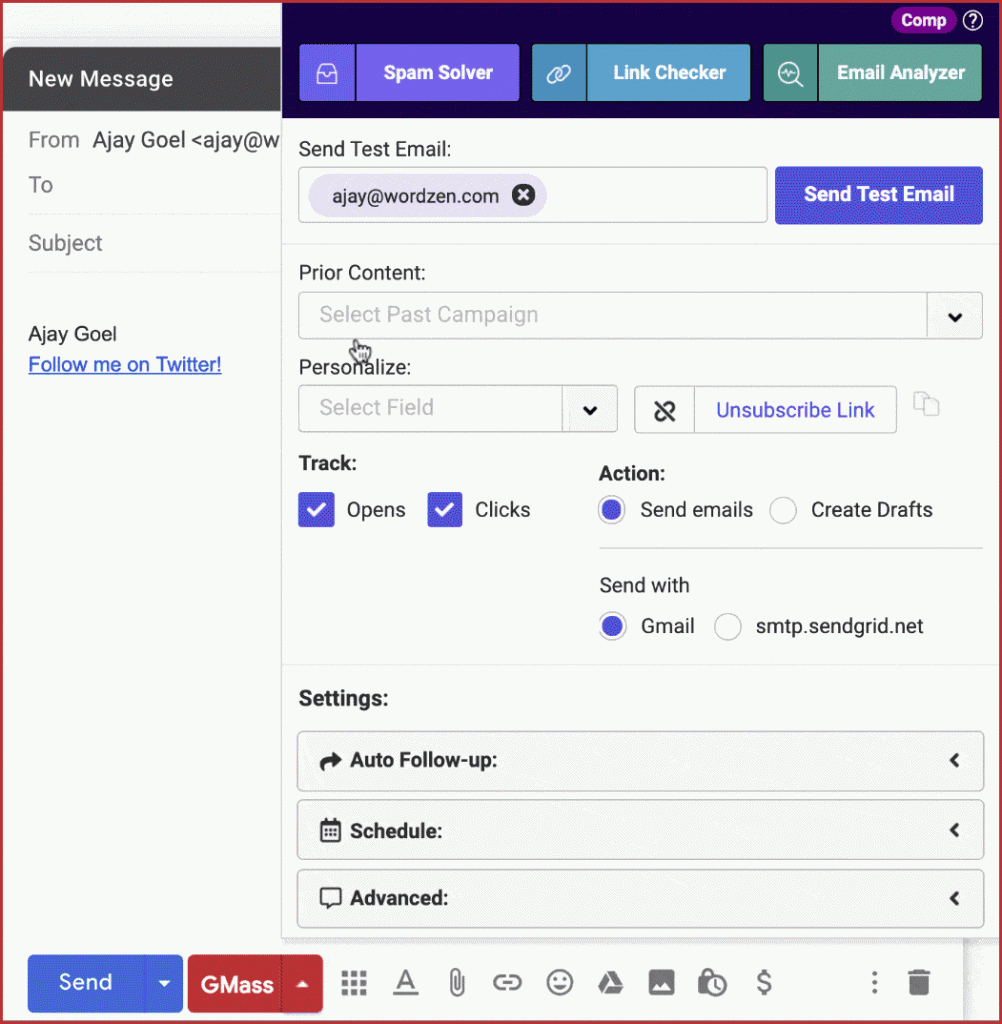This screenshot has height=1024, width=1002.
Task: Remove ajay@wordzen.com test address chip
Action: click(x=522, y=196)
